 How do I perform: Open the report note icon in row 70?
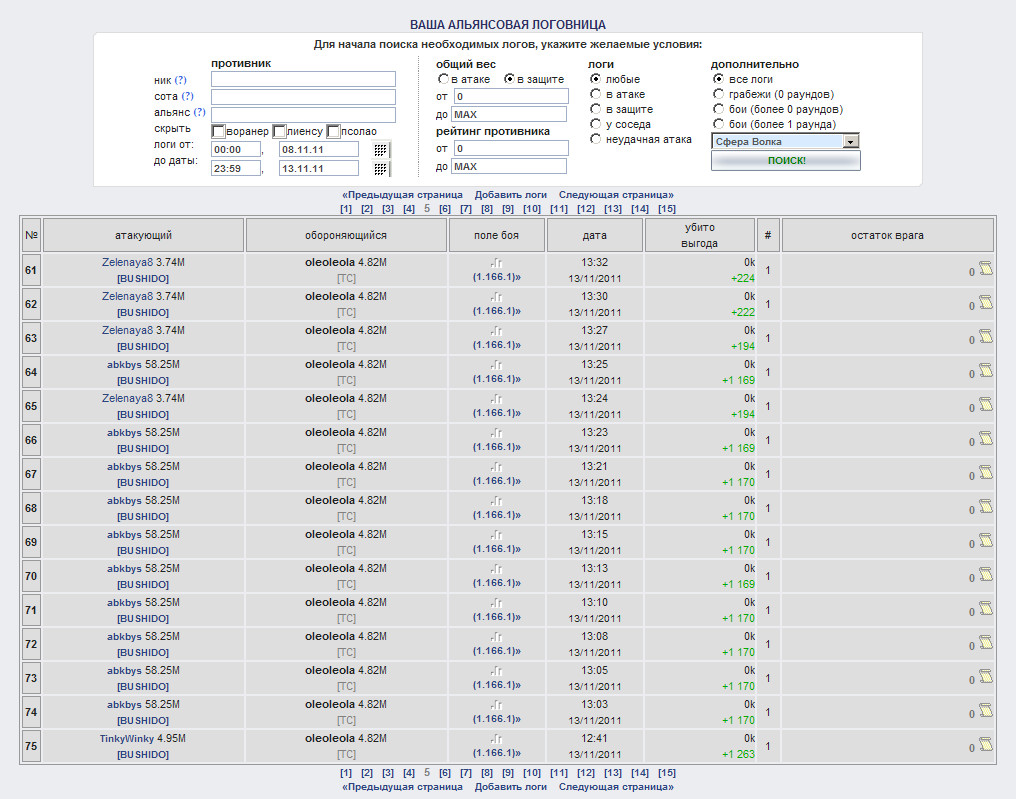tap(985, 574)
